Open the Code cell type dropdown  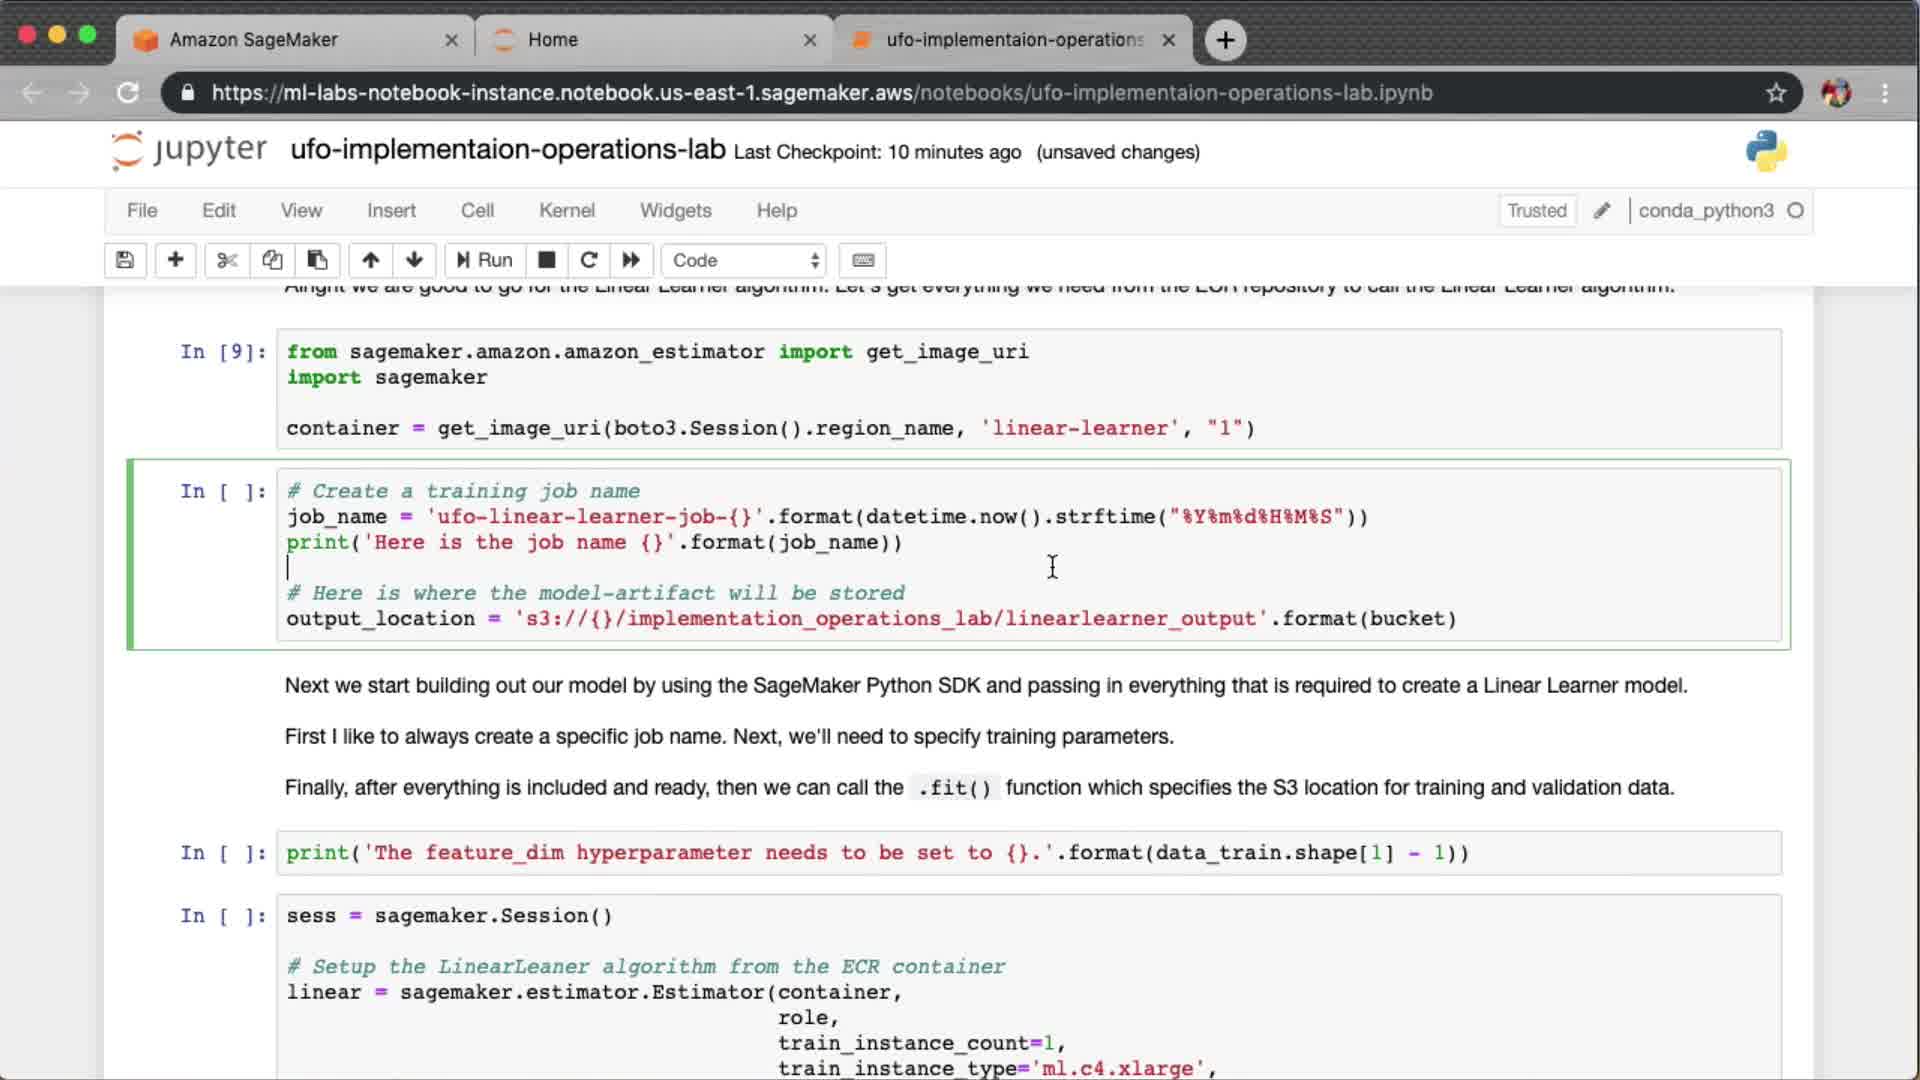point(745,260)
